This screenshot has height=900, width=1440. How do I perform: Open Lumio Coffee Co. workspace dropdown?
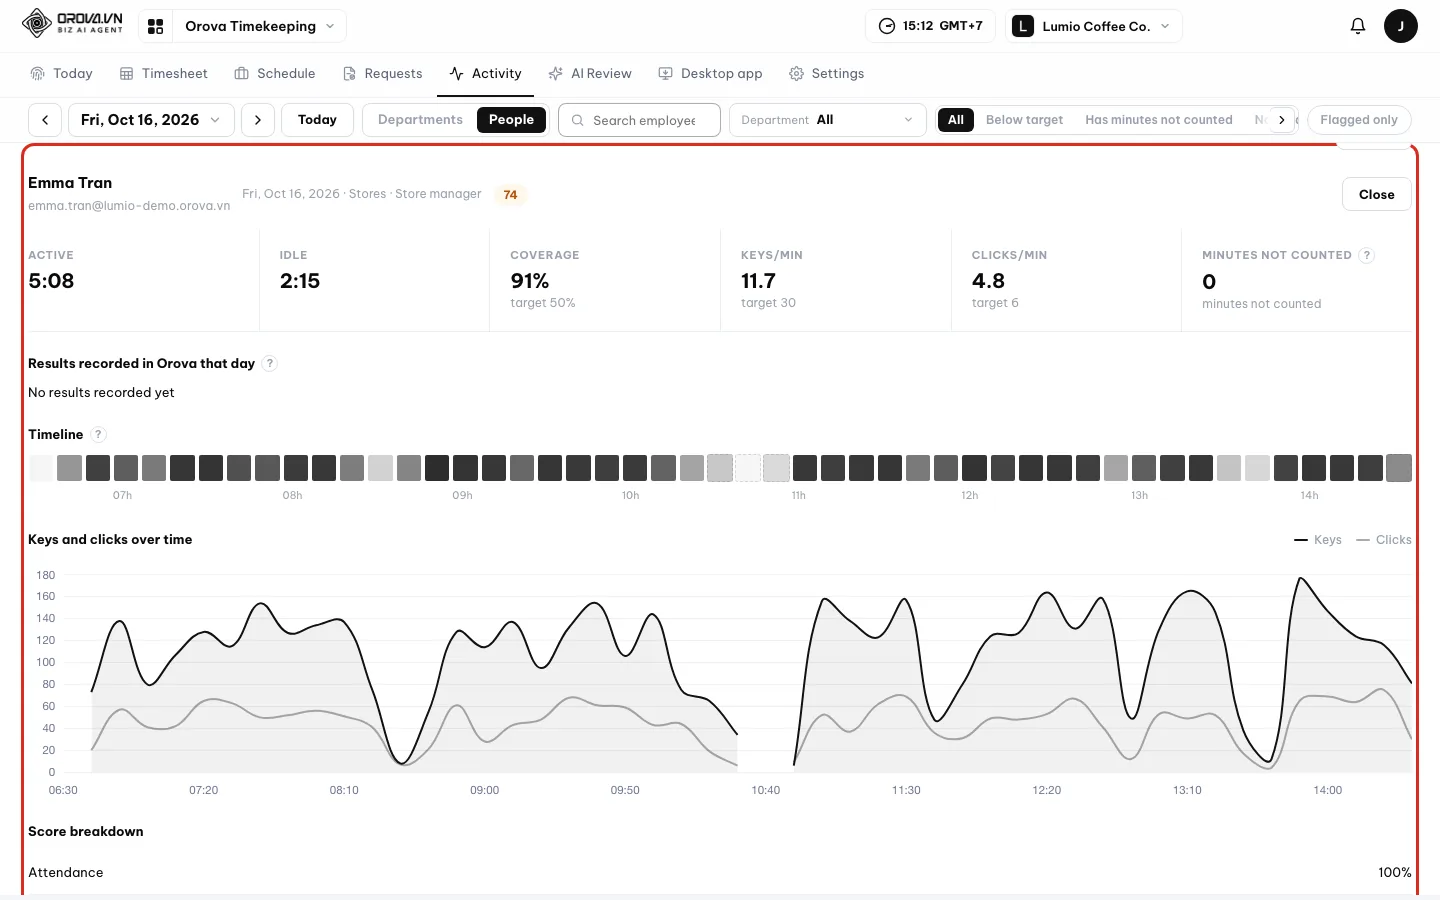[x=1093, y=26]
